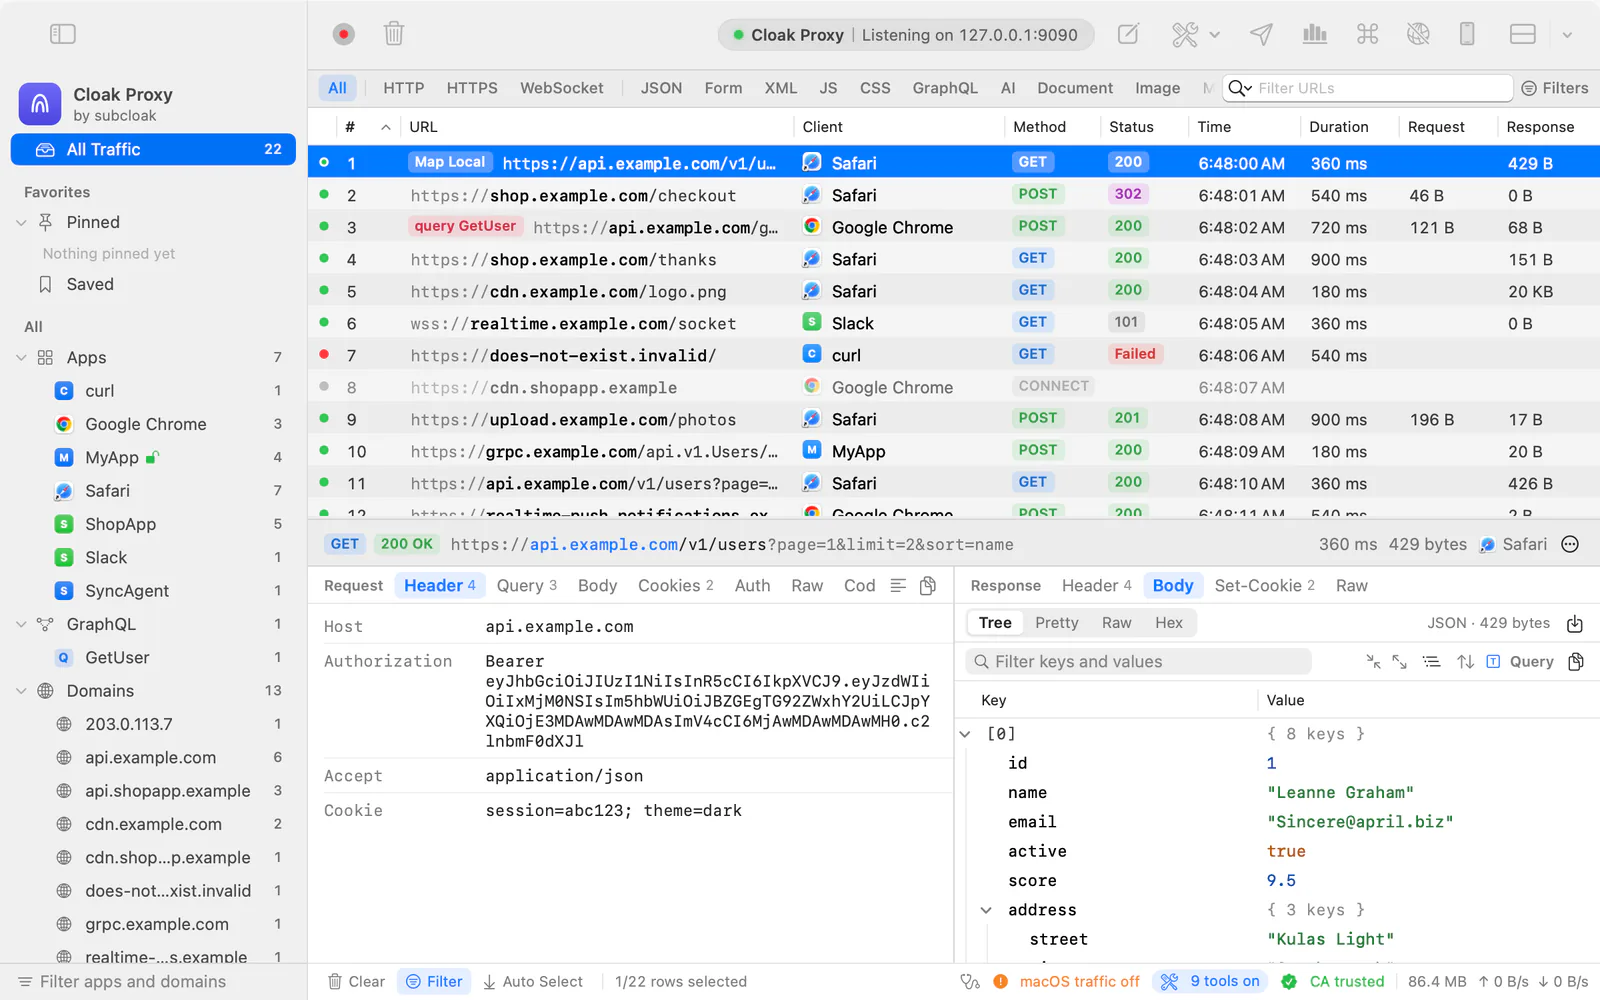The height and width of the screenshot is (1000, 1600).
Task: Select All Traffic in sidebar
Action: [x=153, y=149]
